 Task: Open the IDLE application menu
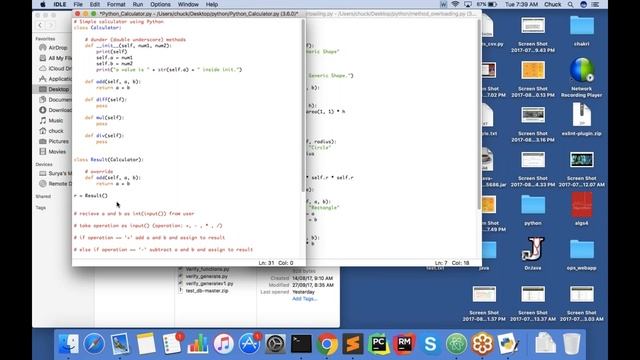(x=60, y=4)
